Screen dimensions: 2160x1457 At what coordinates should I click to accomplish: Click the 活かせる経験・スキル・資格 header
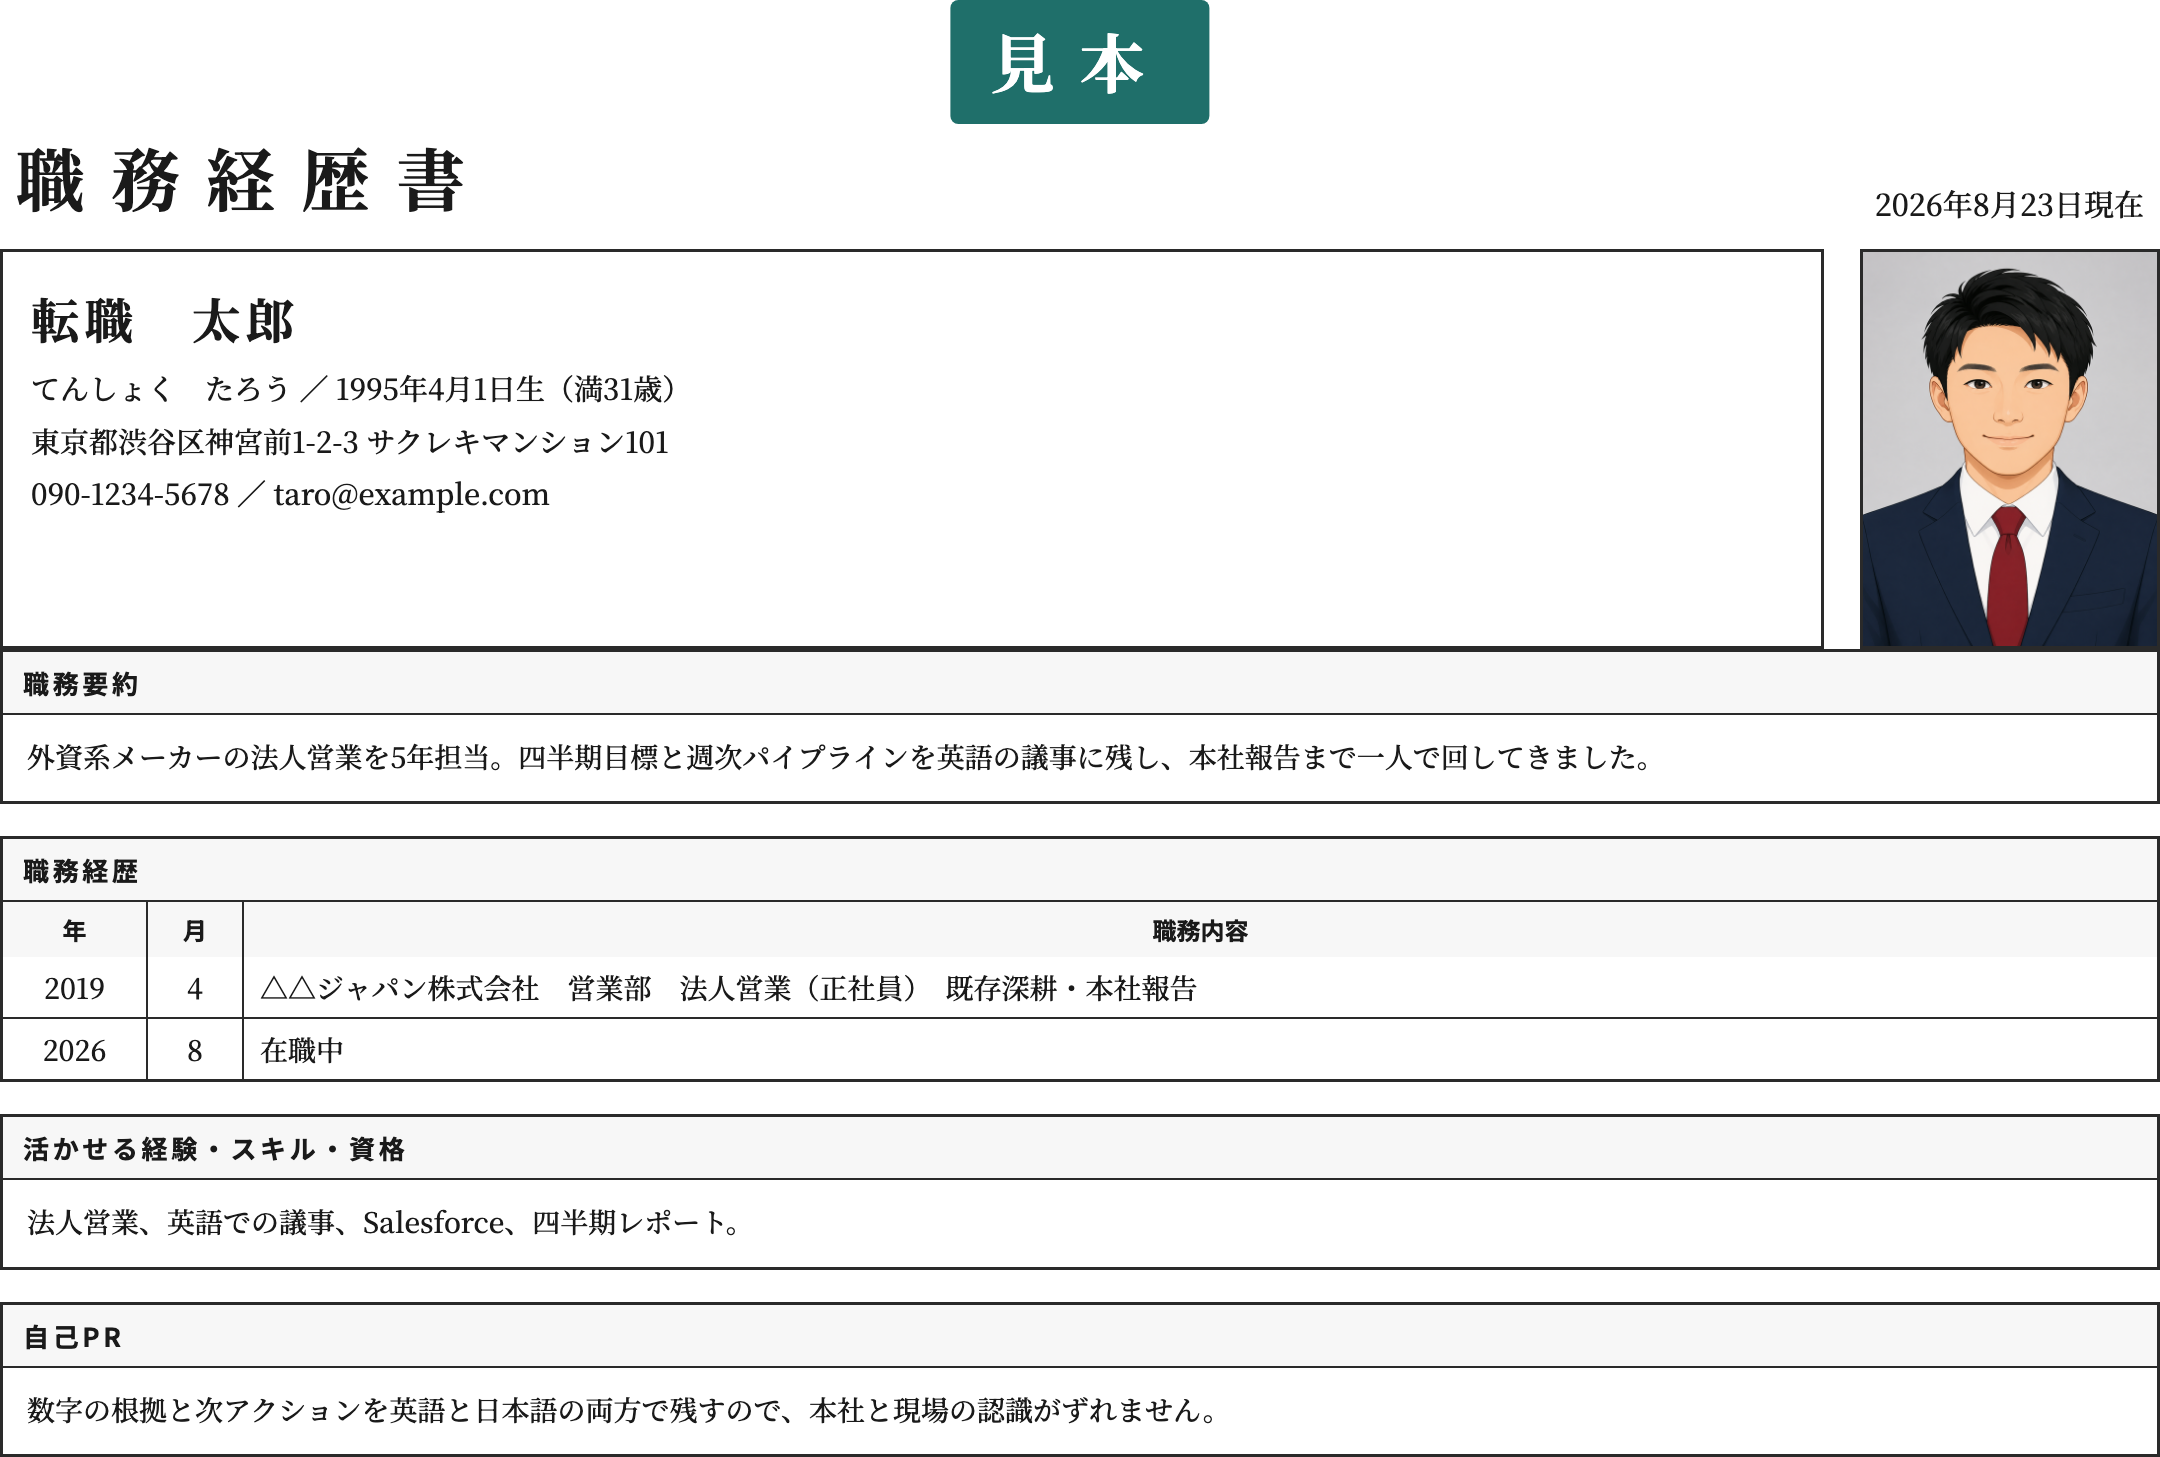[1080, 1149]
